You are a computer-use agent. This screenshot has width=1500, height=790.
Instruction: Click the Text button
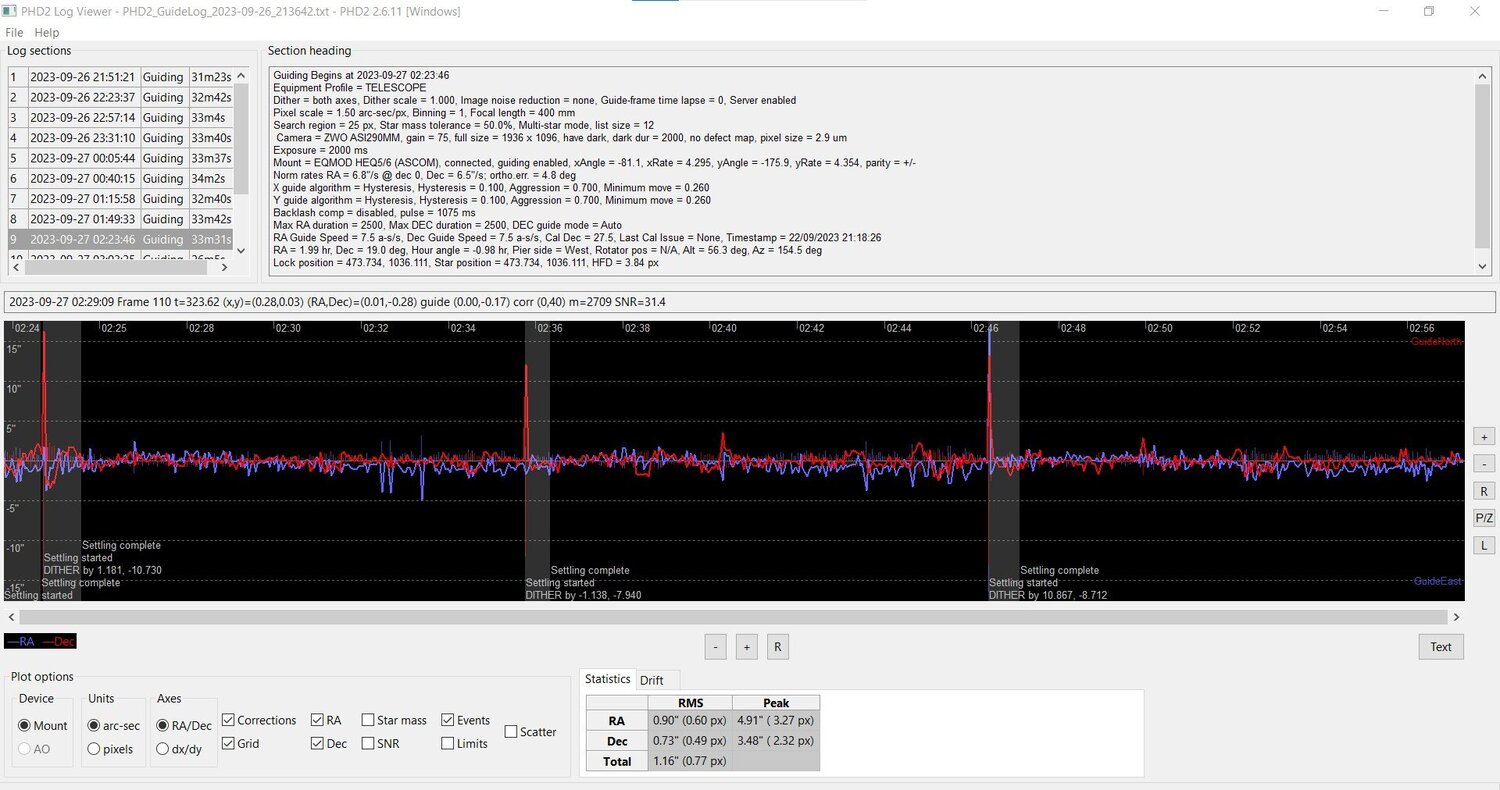(x=1441, y=647)
